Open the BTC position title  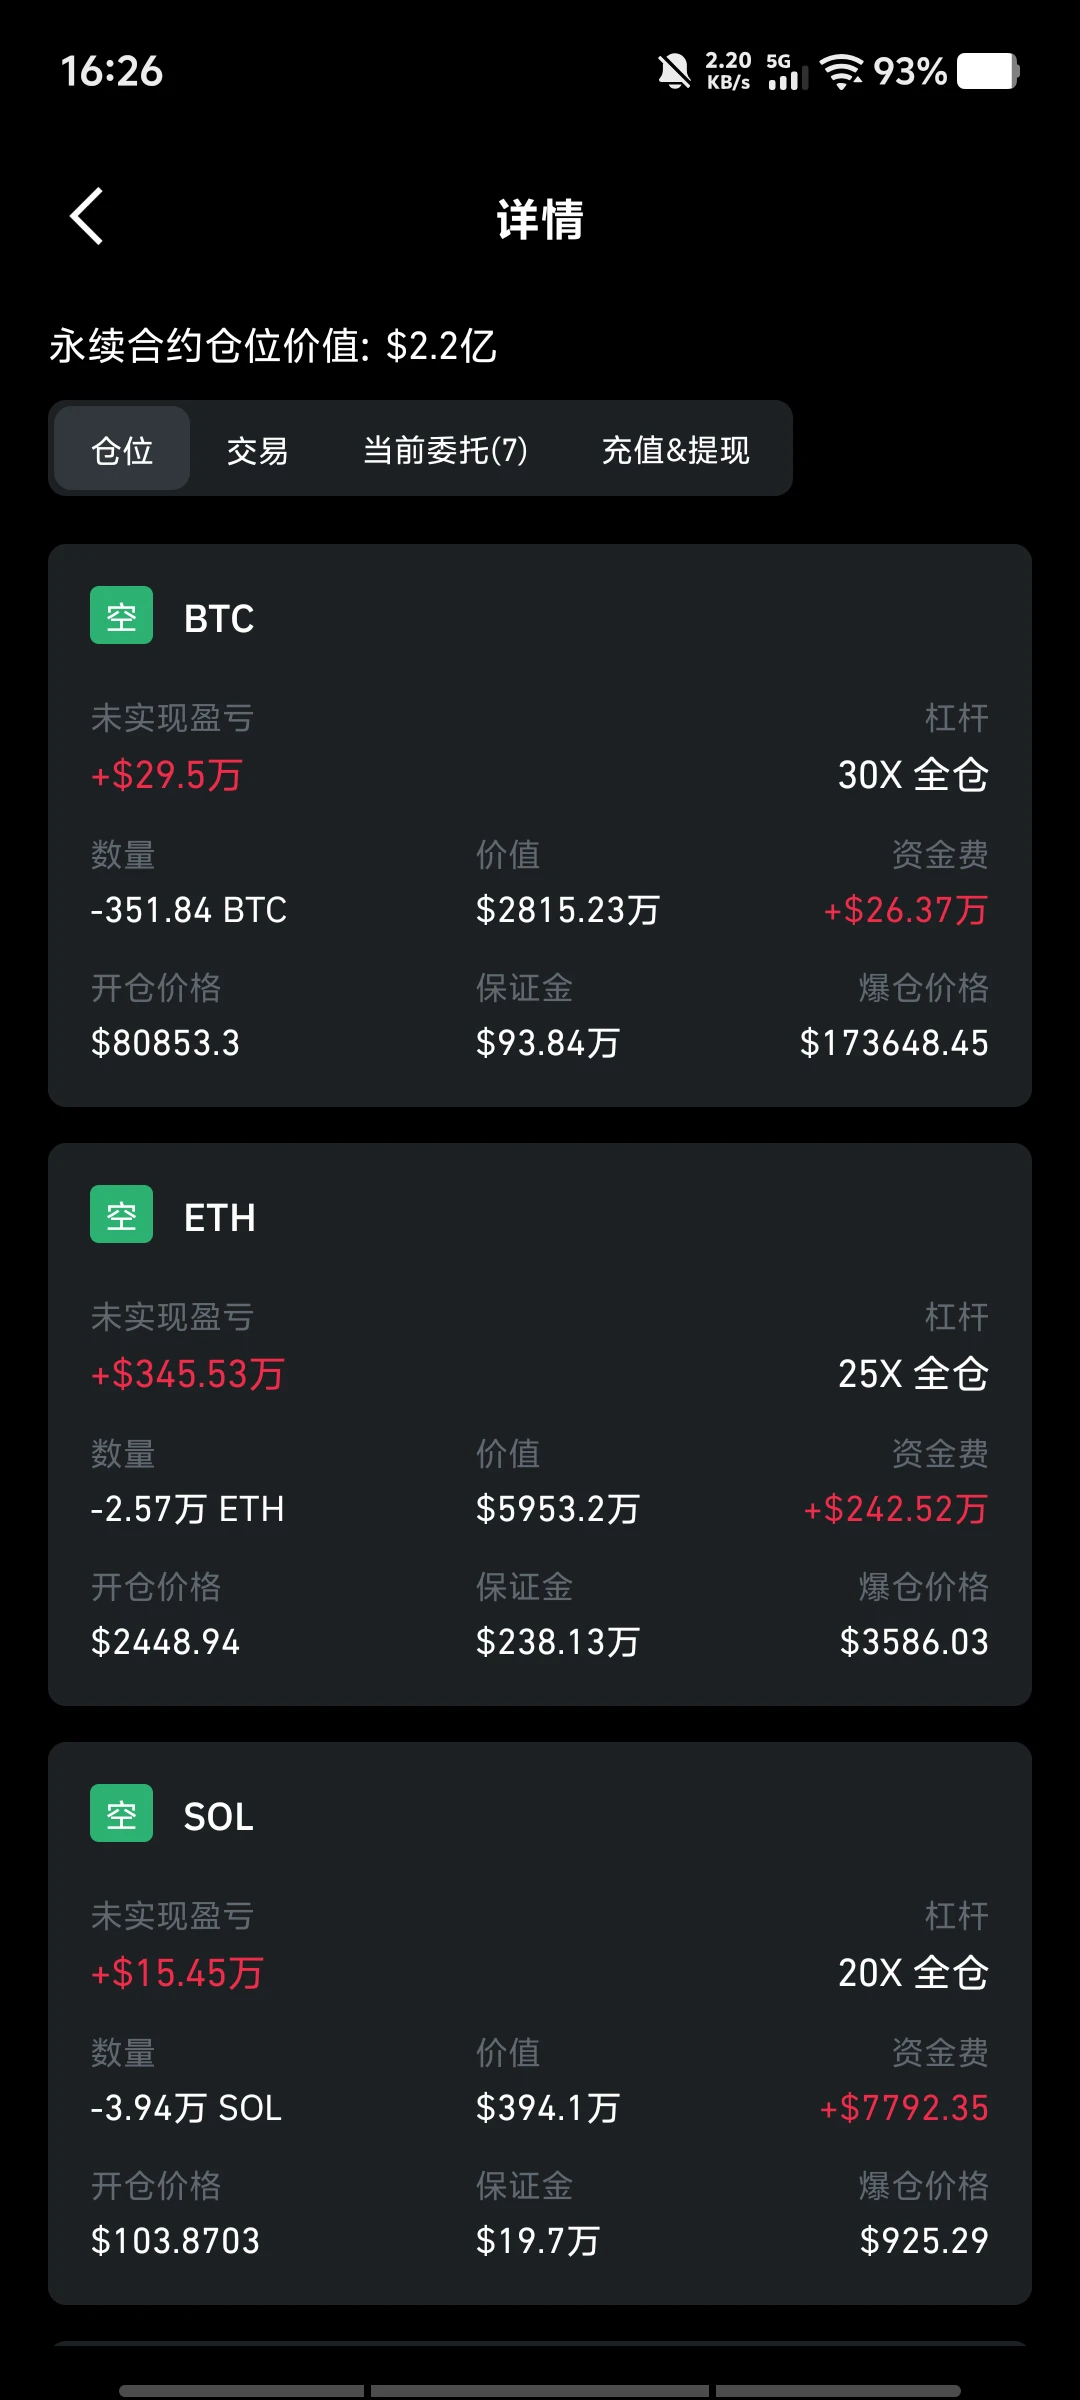pos(219,619)
